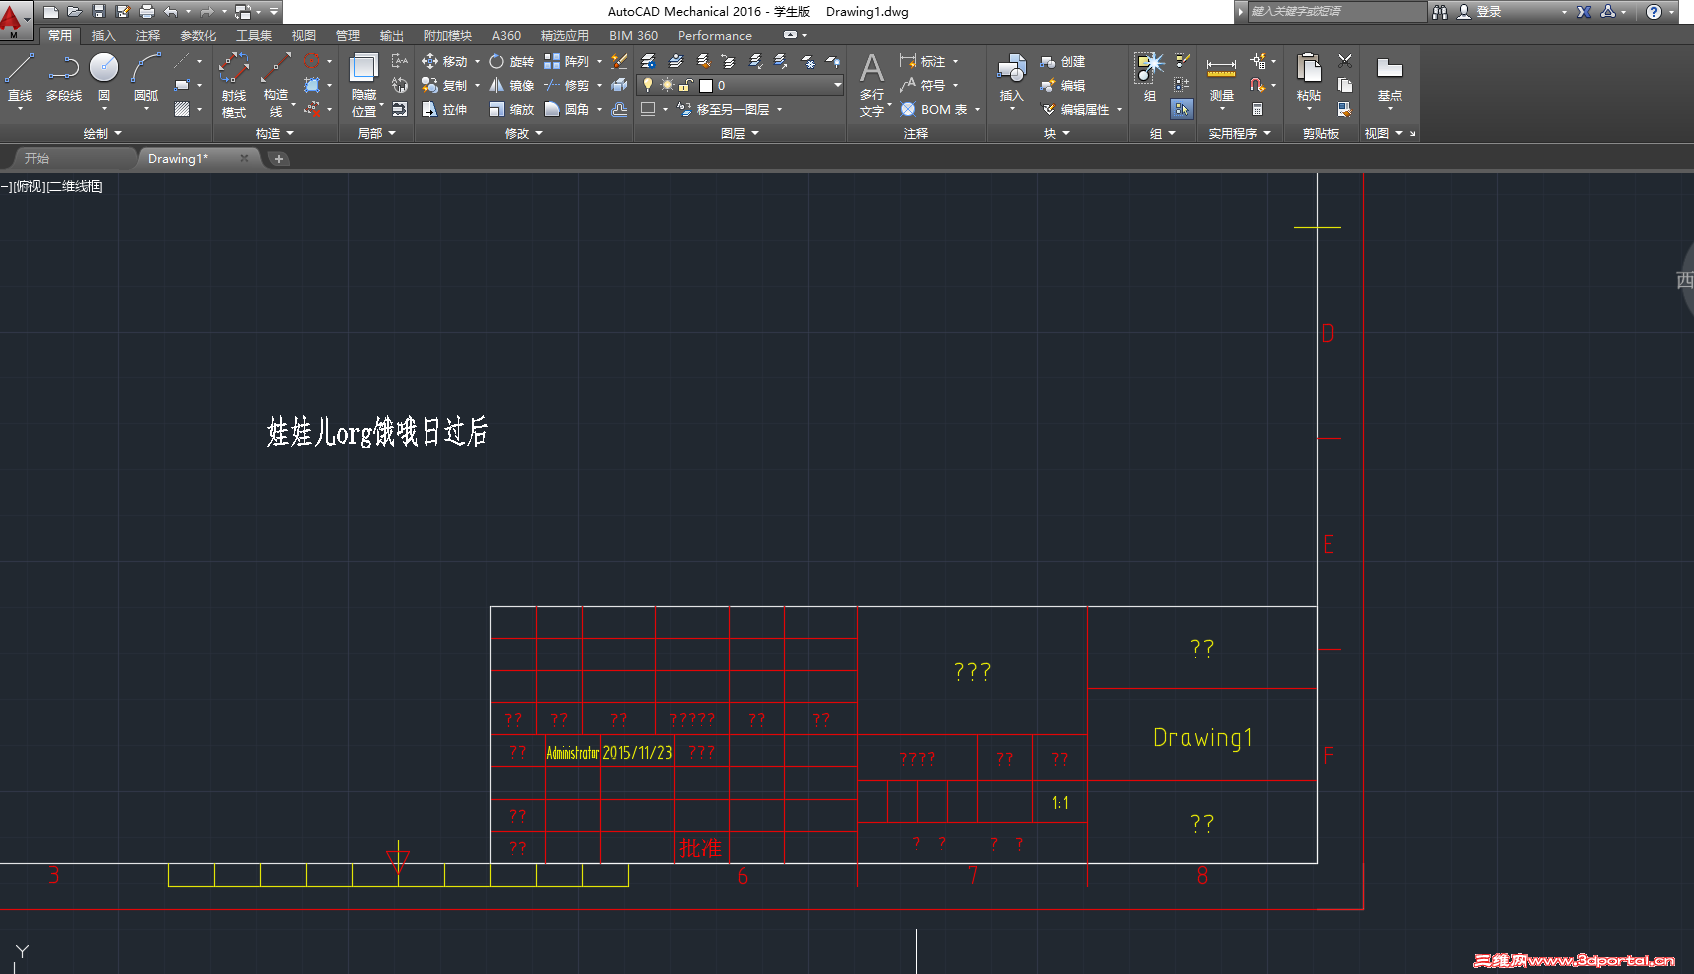1694x974 pixels.
Task: Expand the 构造 panel
Action: (275, 133)
